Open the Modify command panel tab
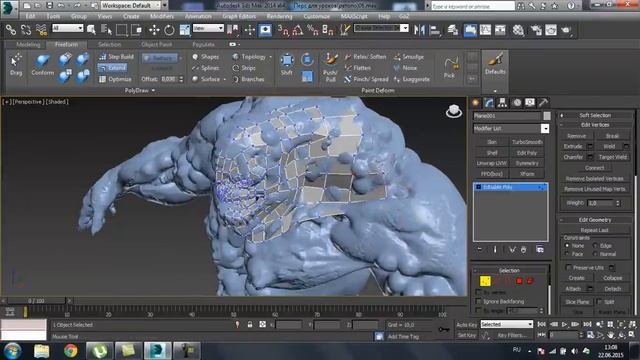Screen dimensions: 640x360 489,102
